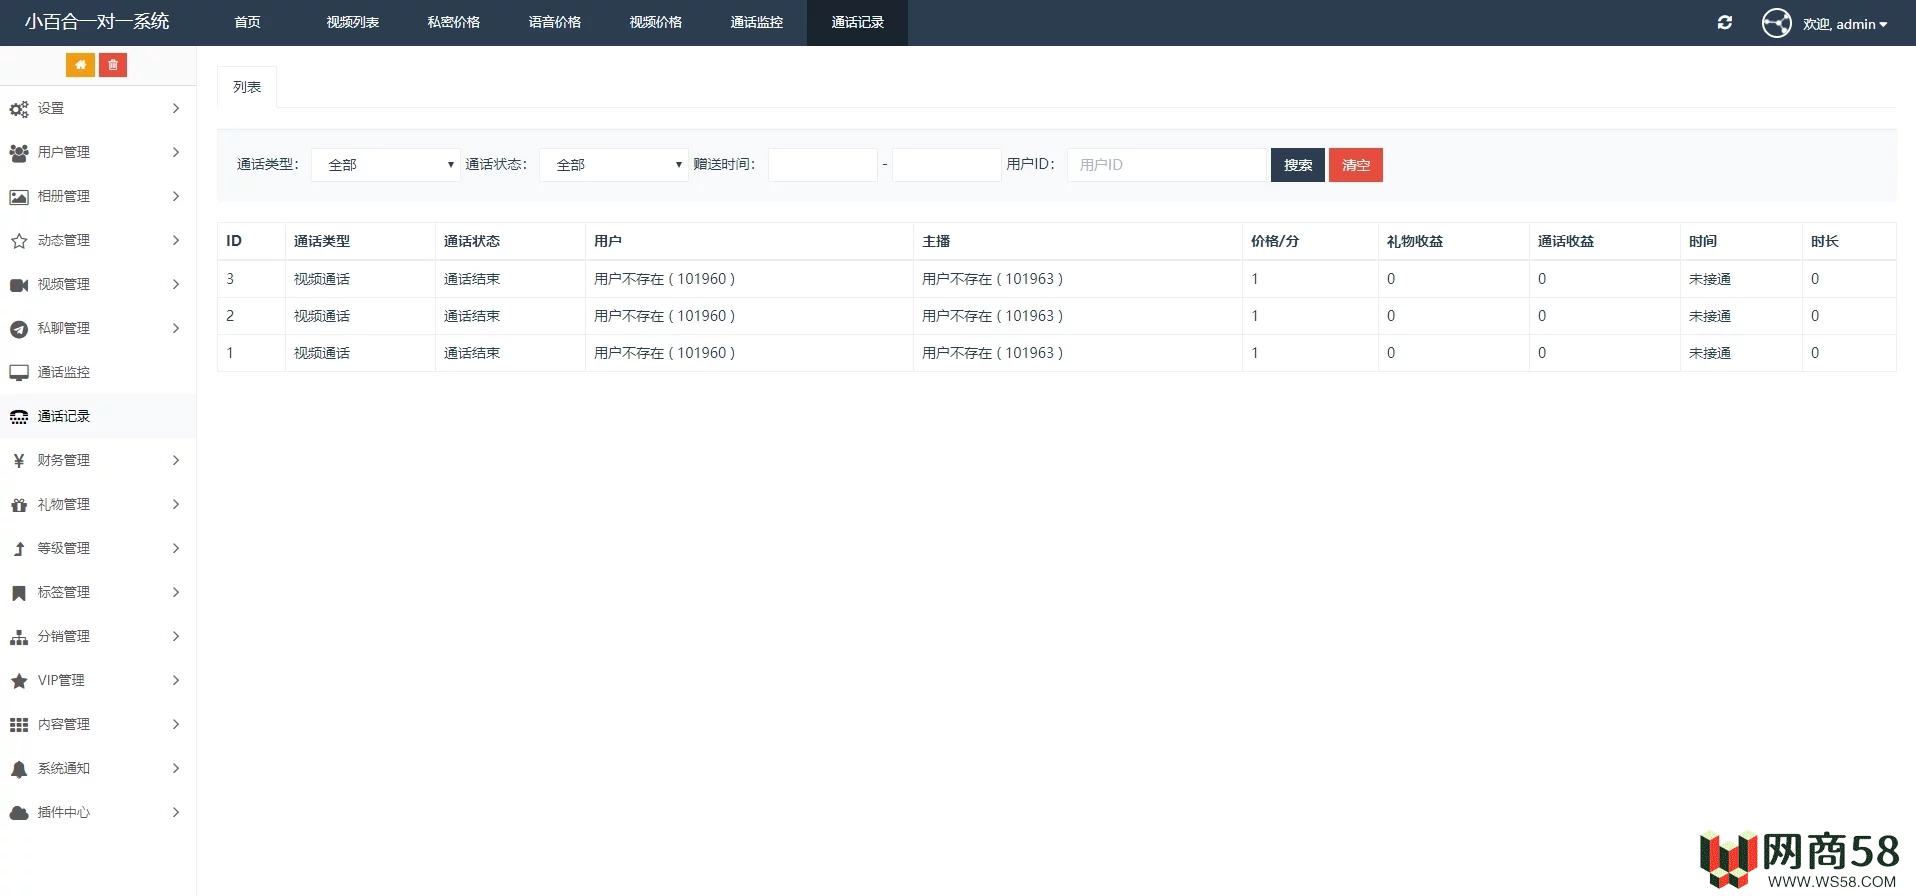This screenshot has width=1916, height=896.
Task: Click the 财务管理 yen icon
Action: pyautogui.click(x=19, y=461)
